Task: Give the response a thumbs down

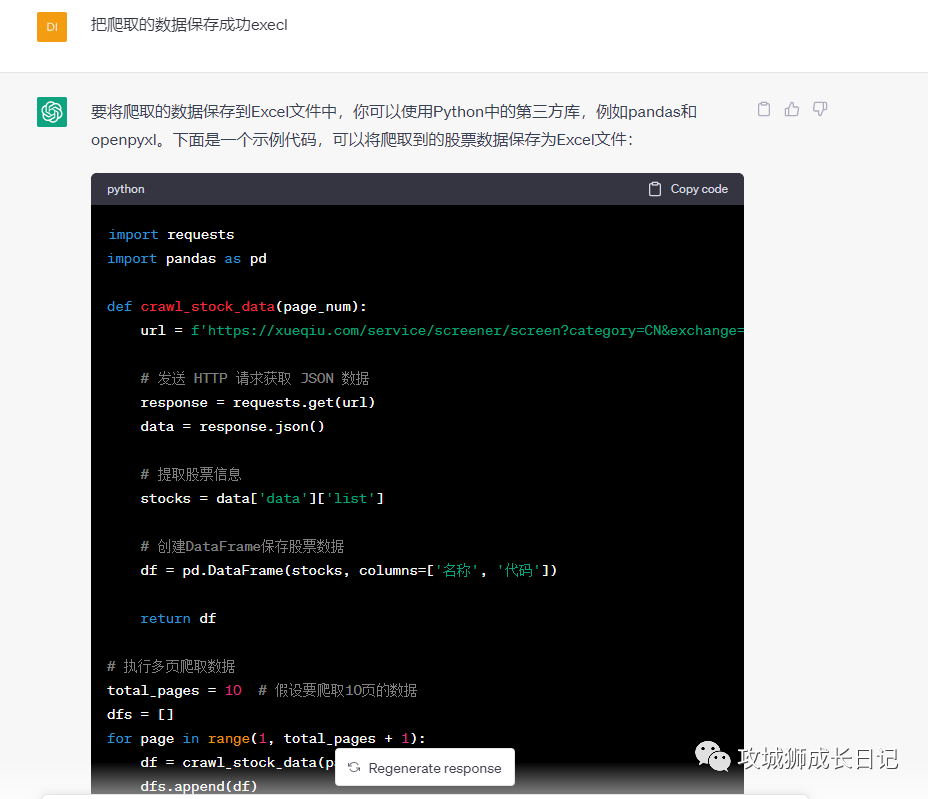Action: (820, 109)
